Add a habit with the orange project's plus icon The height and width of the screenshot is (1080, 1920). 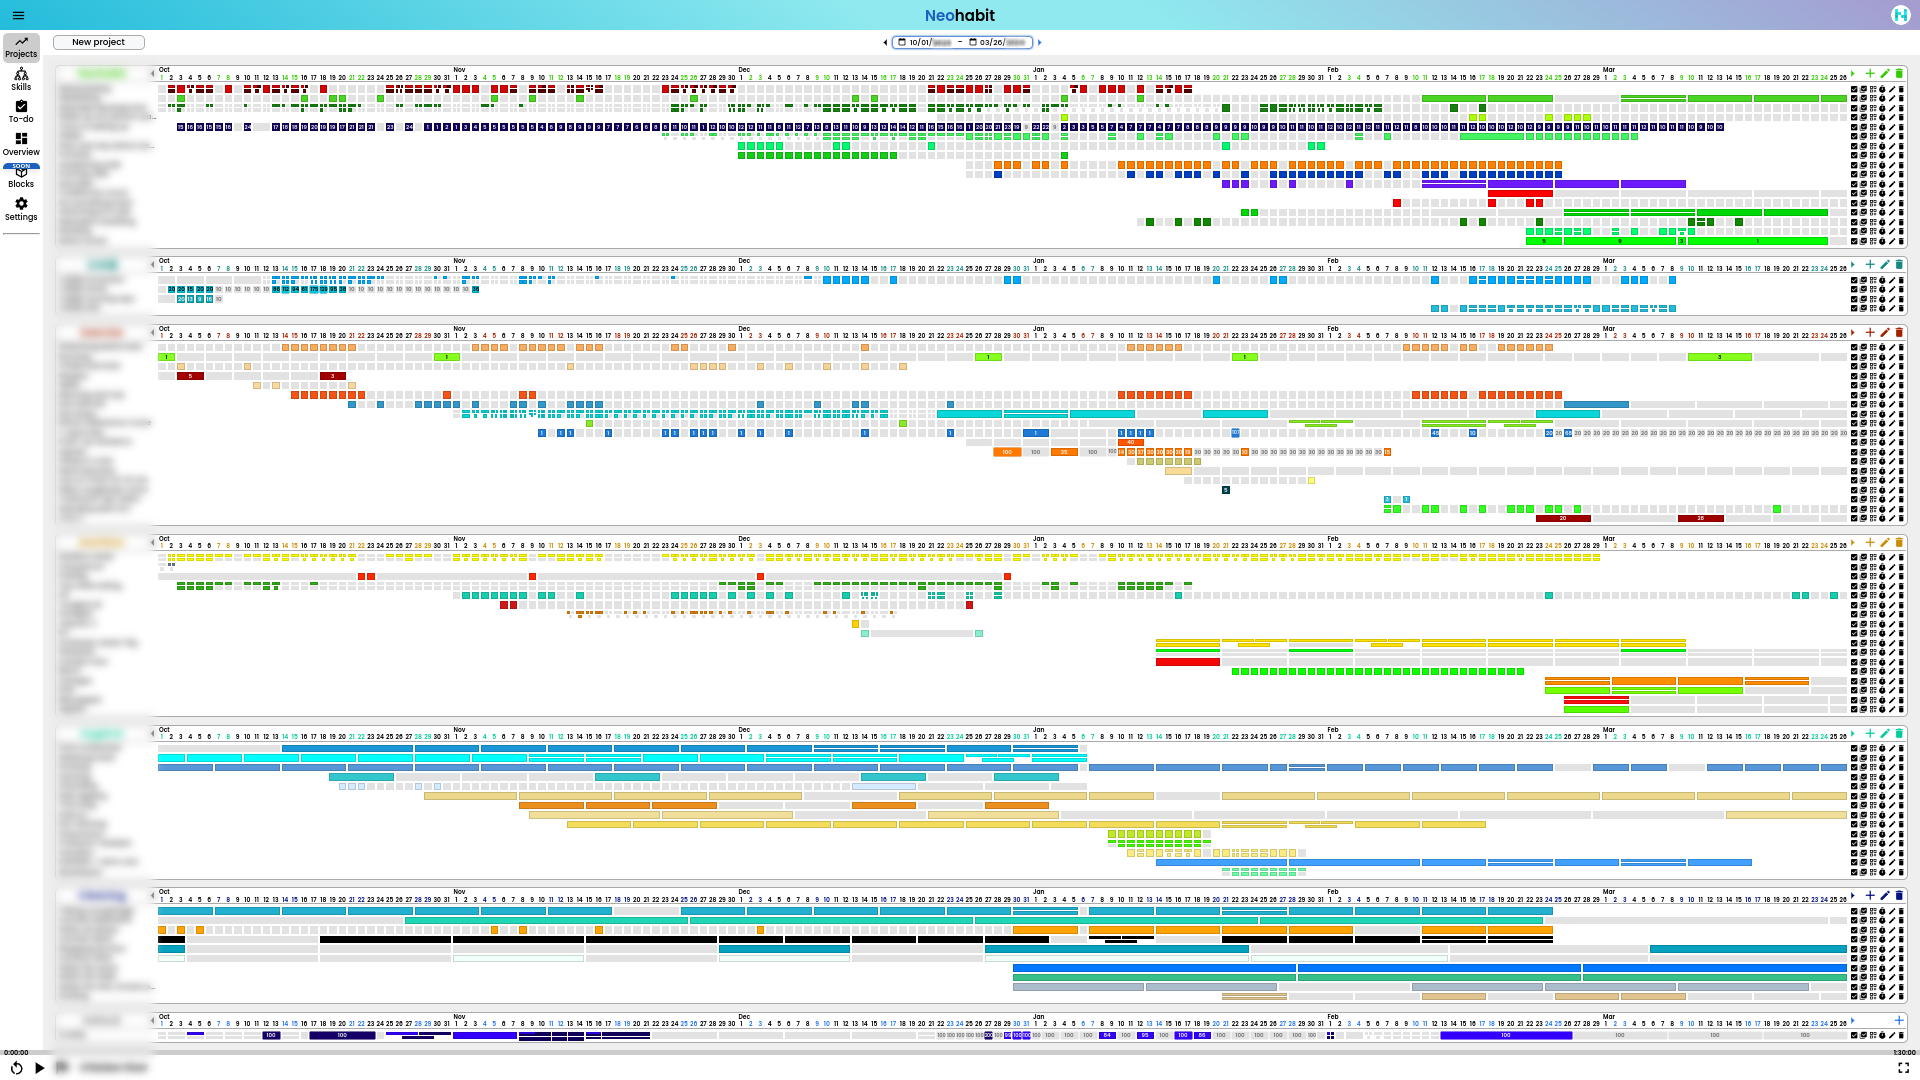1870,542
